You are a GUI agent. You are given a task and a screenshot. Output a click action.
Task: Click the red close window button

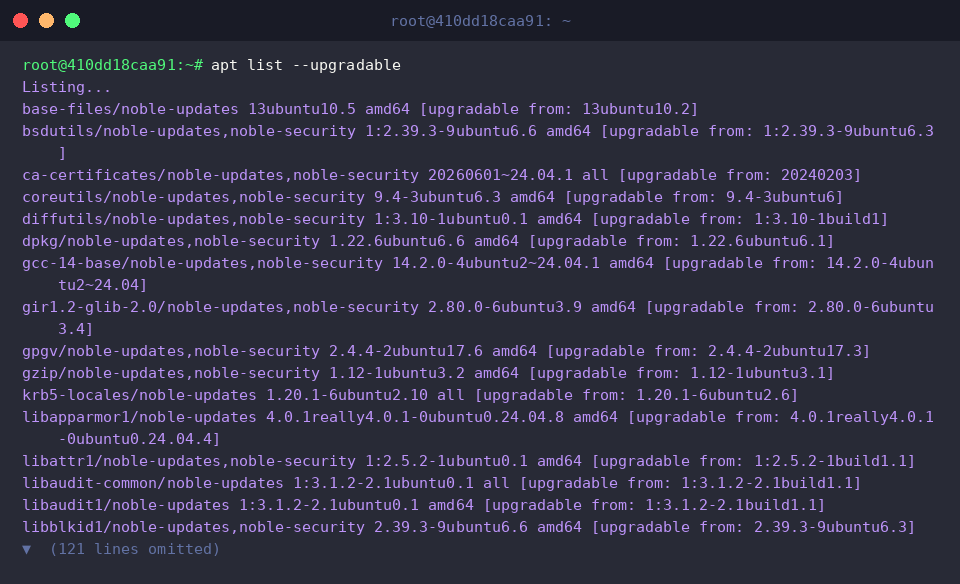[20, 21]
